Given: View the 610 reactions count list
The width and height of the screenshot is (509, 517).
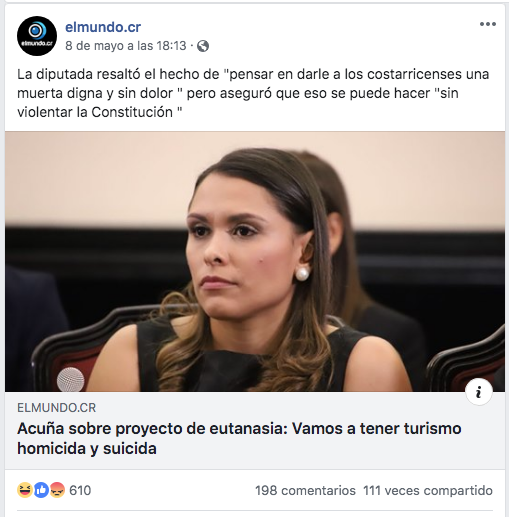Looking at the screenshot, I should point(80,490).
